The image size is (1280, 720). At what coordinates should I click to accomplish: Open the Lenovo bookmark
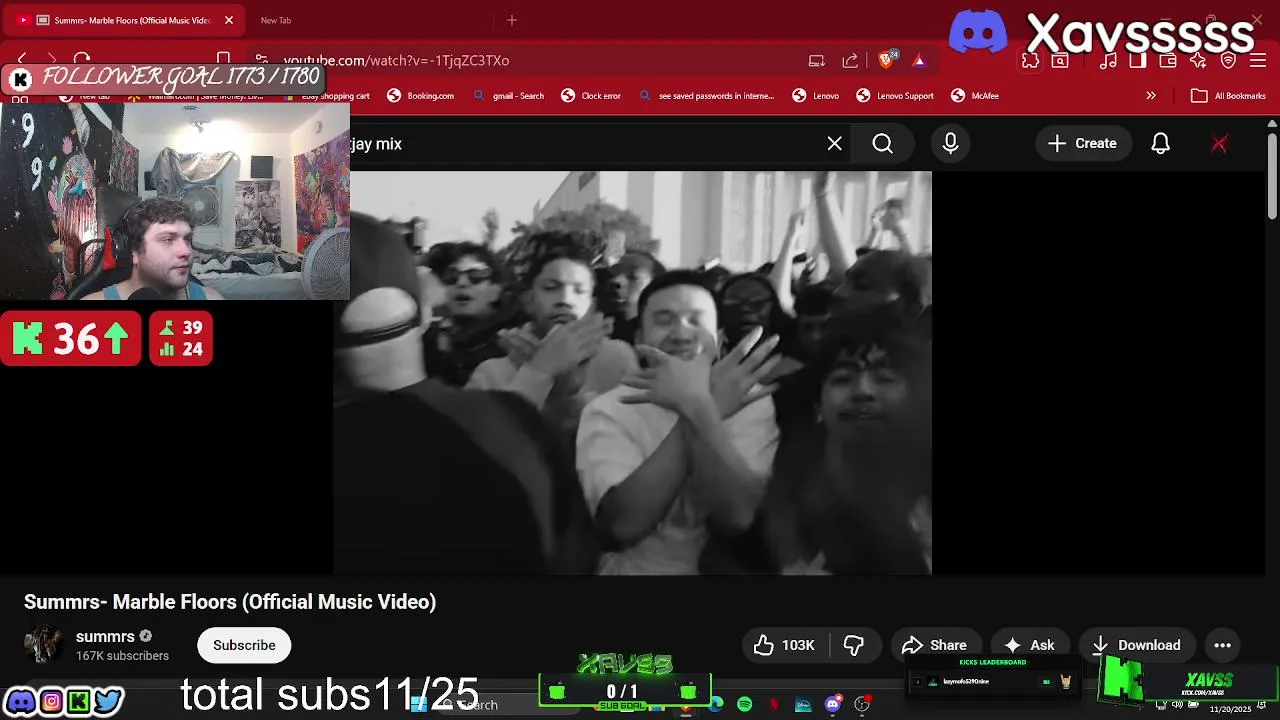pos(816,96)
